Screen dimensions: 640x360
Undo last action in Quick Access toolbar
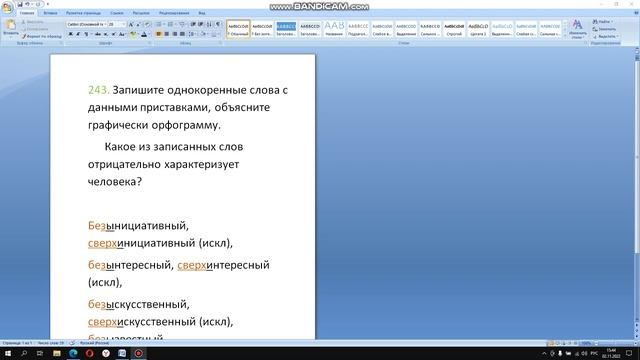[x=27, y=4]
